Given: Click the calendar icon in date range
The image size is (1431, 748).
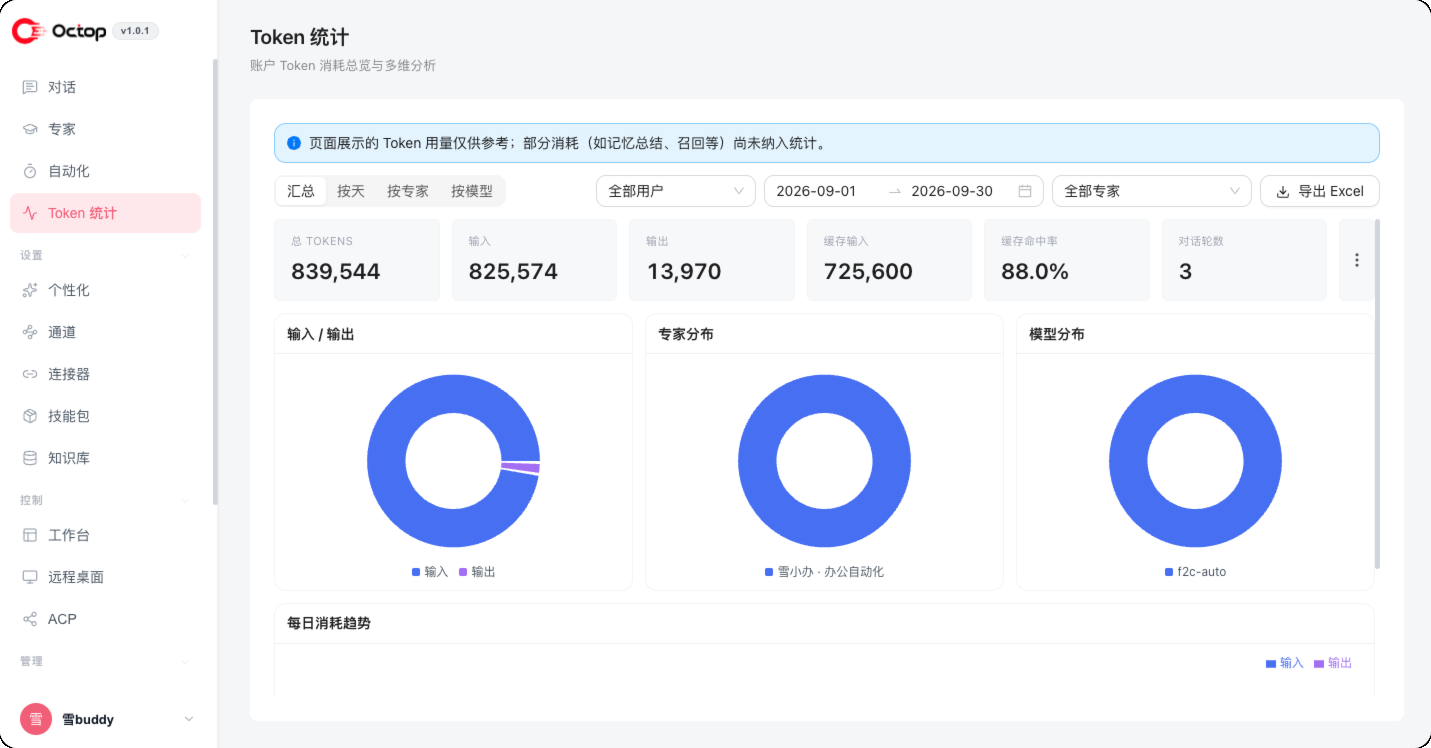Looking at the screenshot, I should (1025, 191).
